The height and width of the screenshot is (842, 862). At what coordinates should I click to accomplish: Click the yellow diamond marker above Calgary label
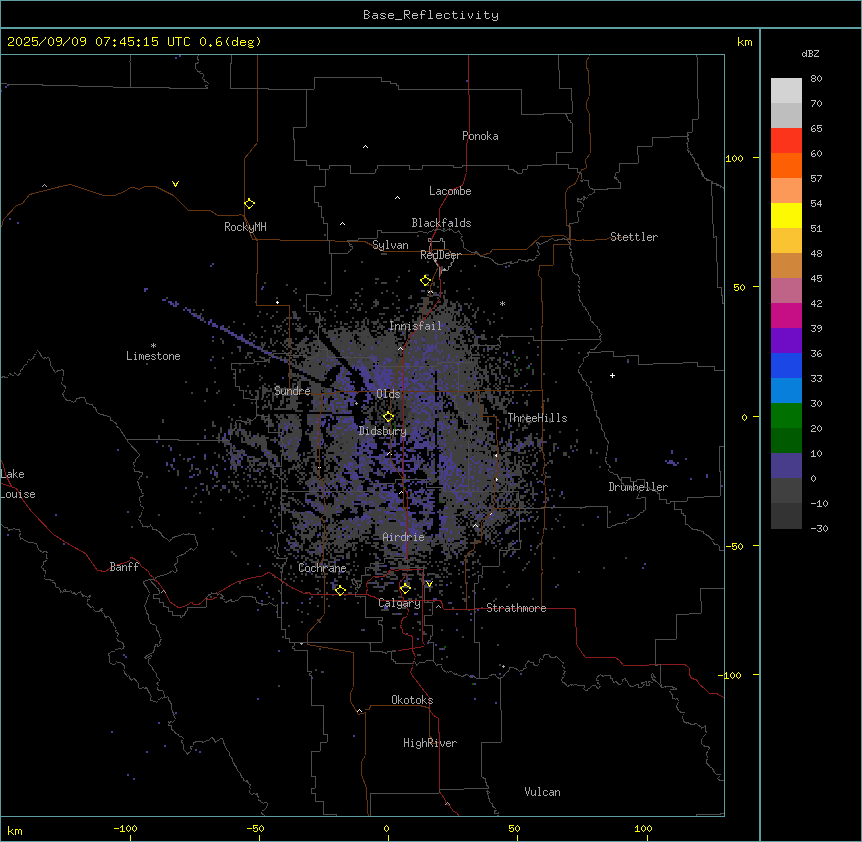405,589
